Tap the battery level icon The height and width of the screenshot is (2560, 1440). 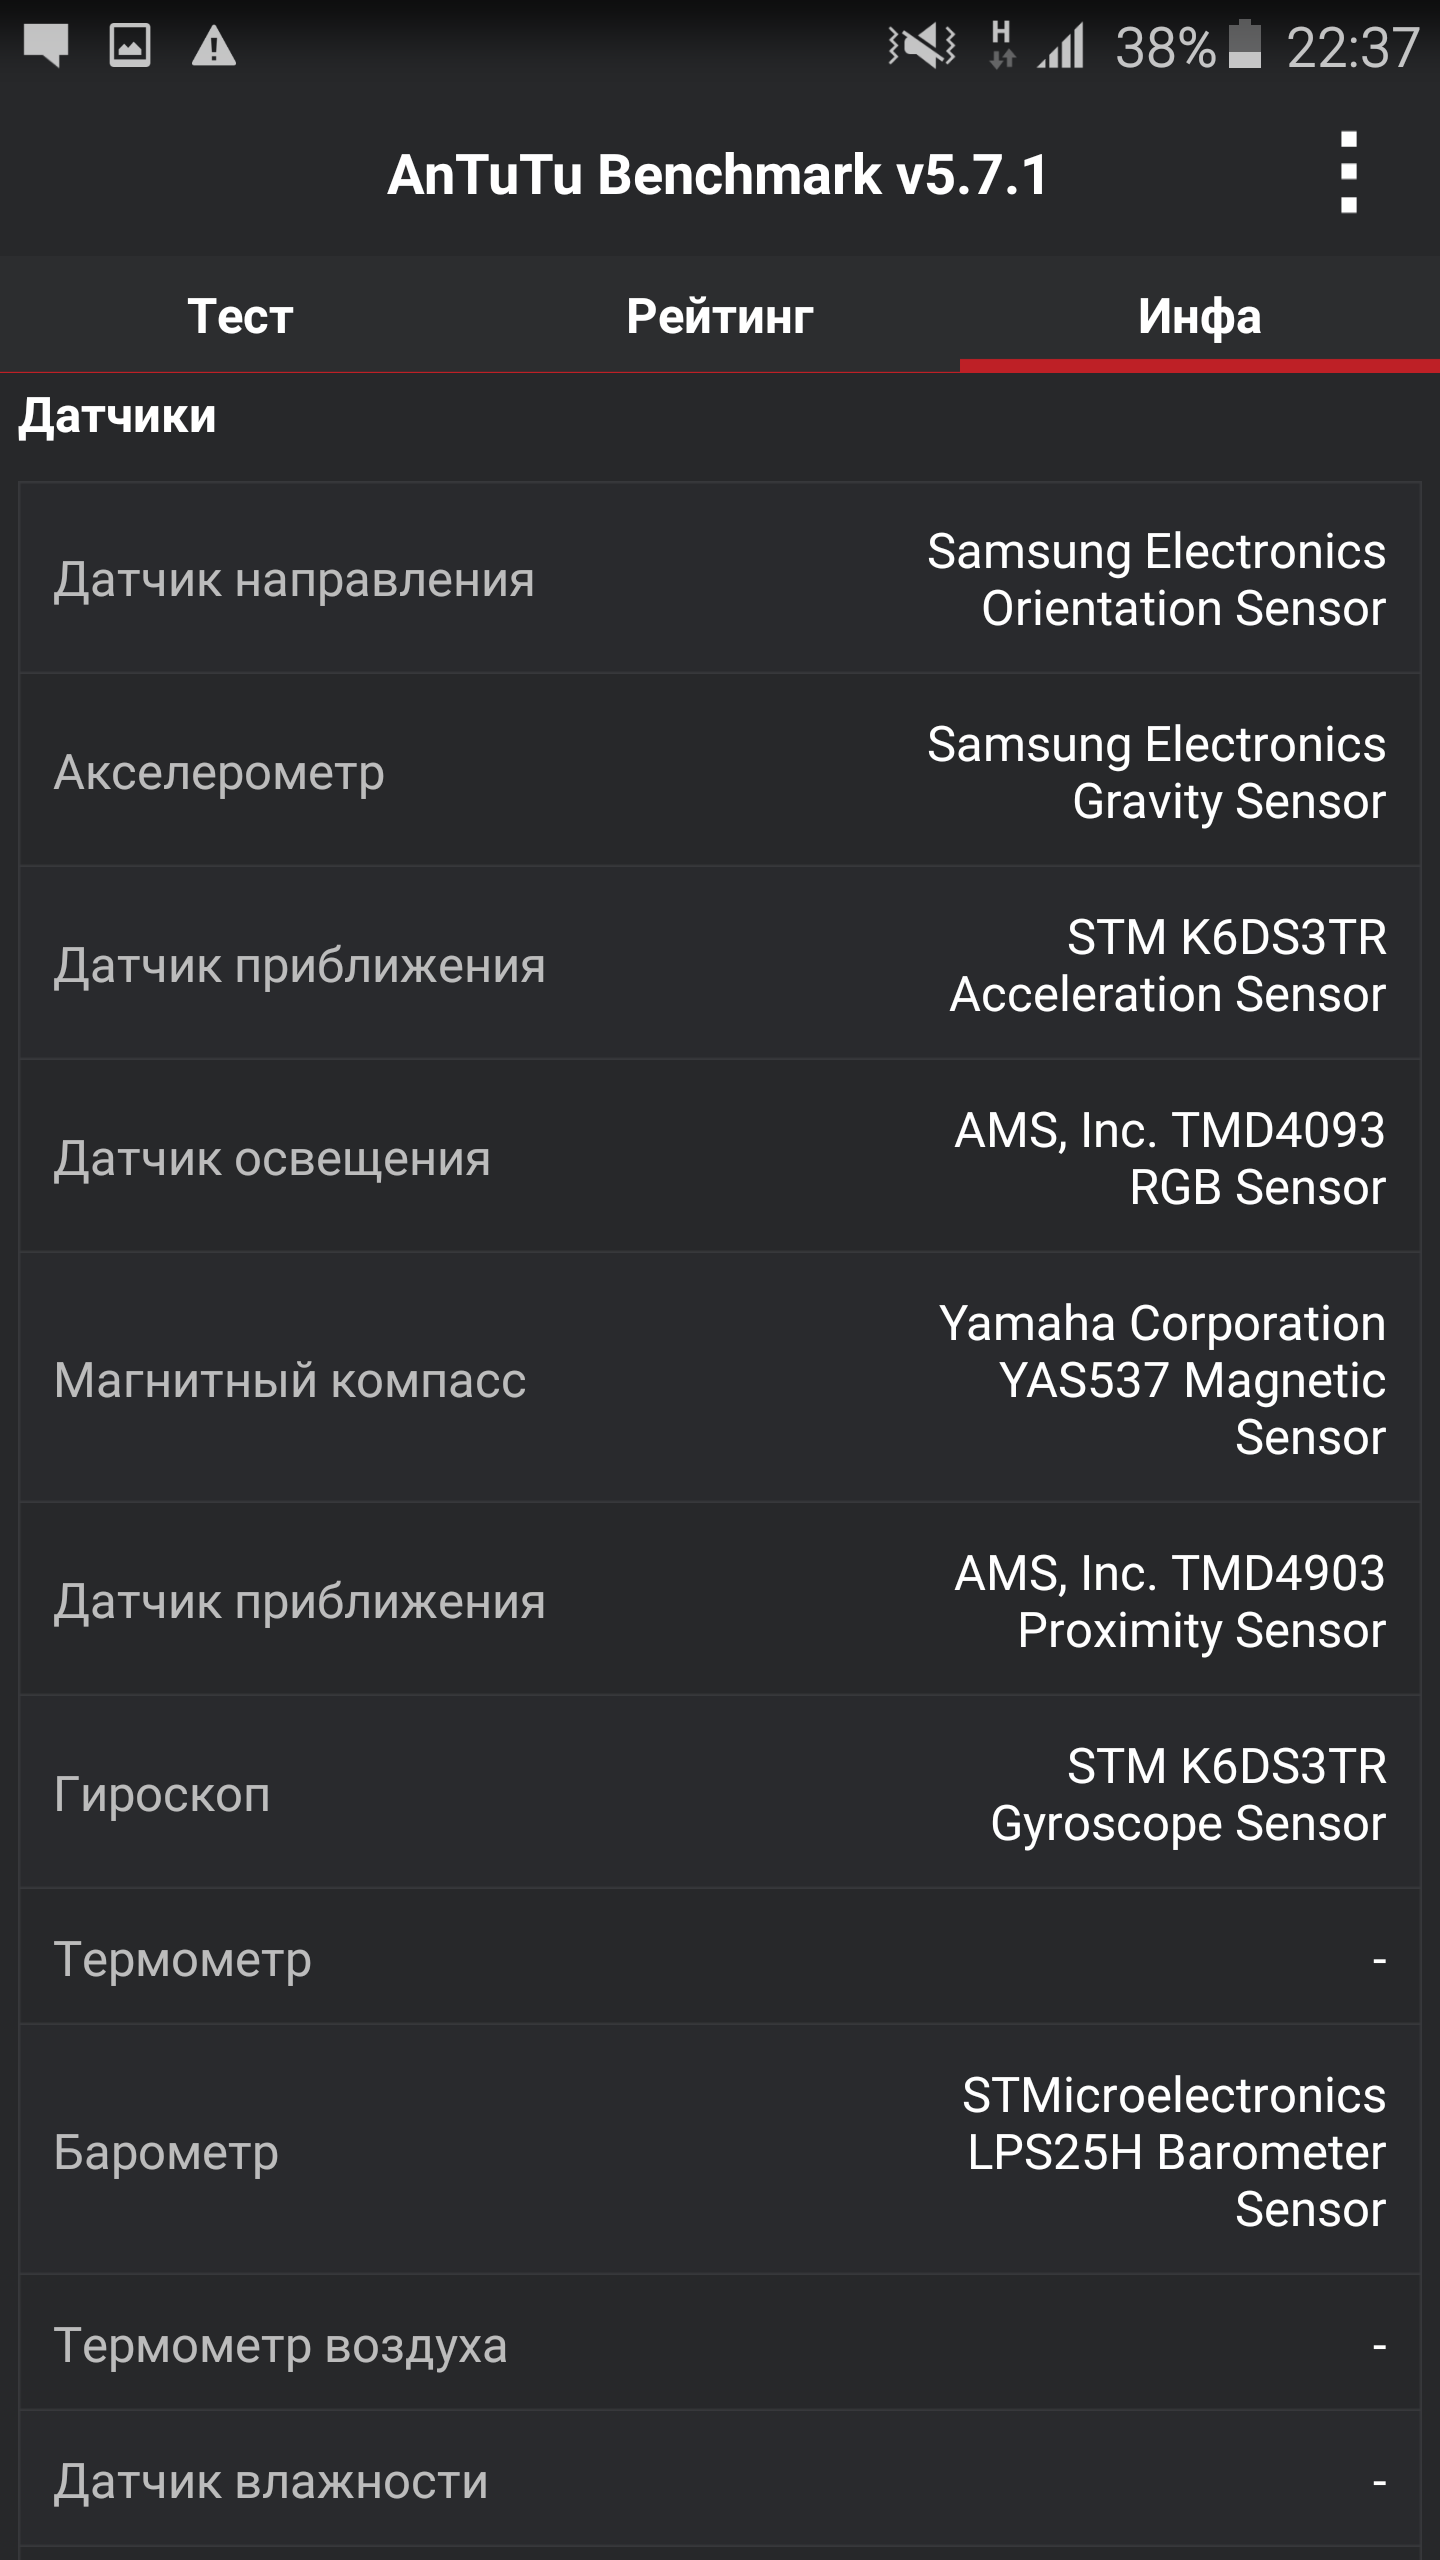pyautogui.click(x=1244, y=45)
